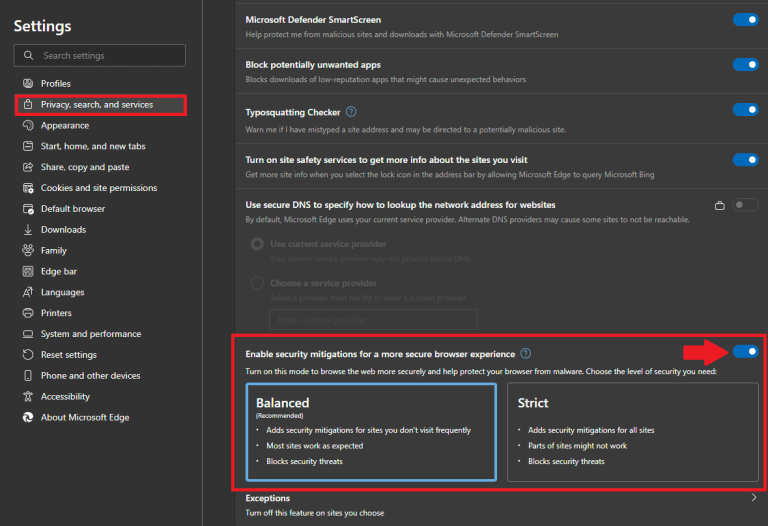Click the Edge bar icon
Screen dimensions: 768x526
(28, 271)
